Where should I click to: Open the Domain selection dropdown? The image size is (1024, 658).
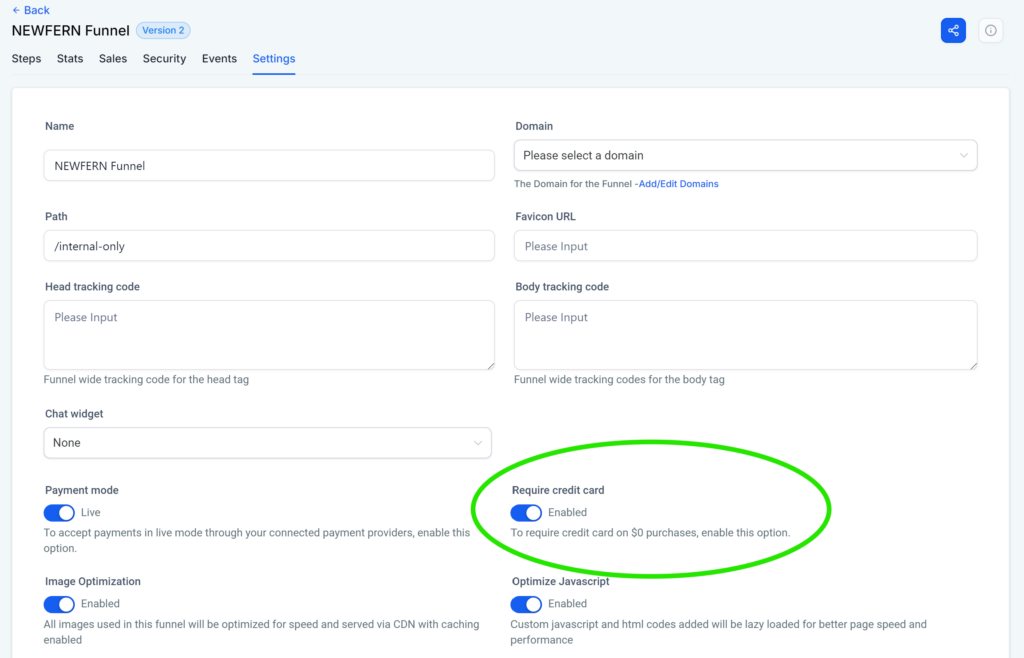click(x=745, y=155)
